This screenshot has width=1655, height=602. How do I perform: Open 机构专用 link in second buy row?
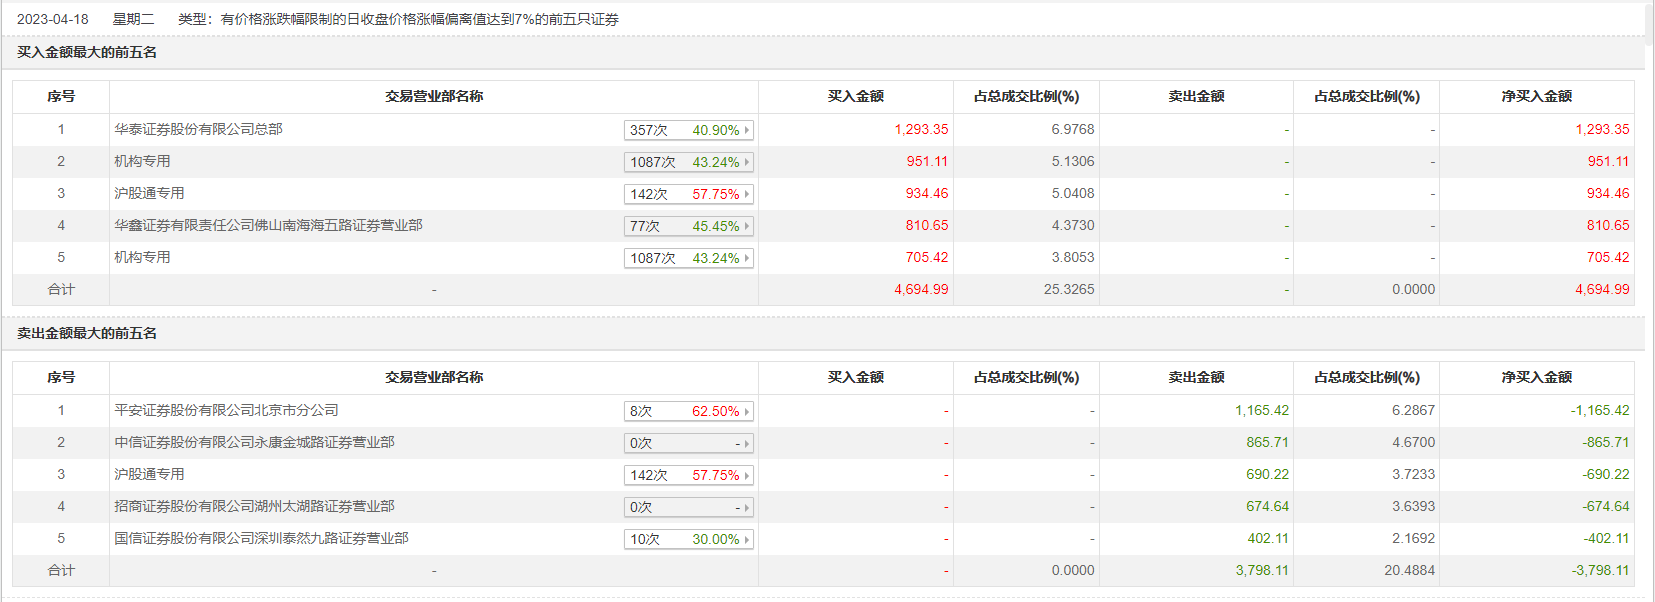pos(142,161)
